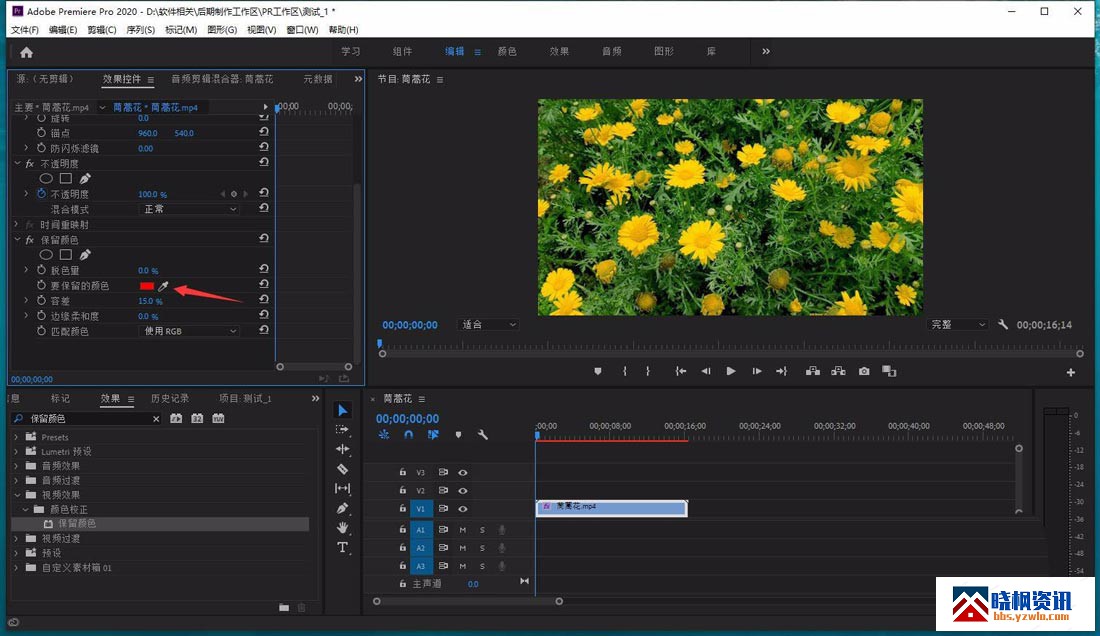The width and height of the screenshot is (1100, 636).
Task: Clear the effects search text
Action: point(156,419)
